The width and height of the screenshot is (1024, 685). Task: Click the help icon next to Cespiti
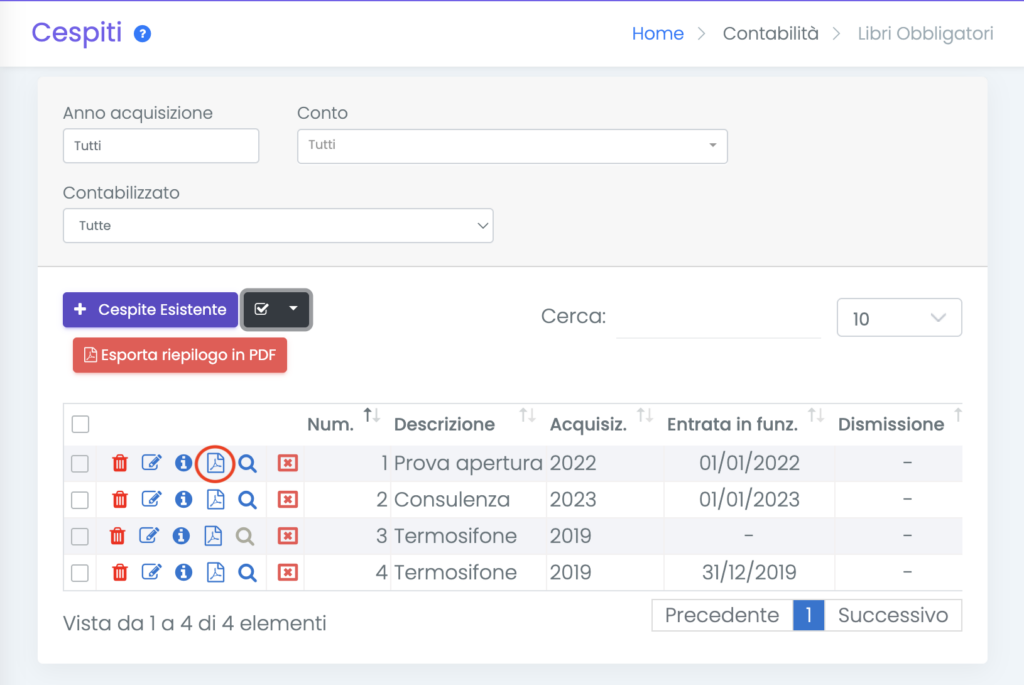pos(143,34)
